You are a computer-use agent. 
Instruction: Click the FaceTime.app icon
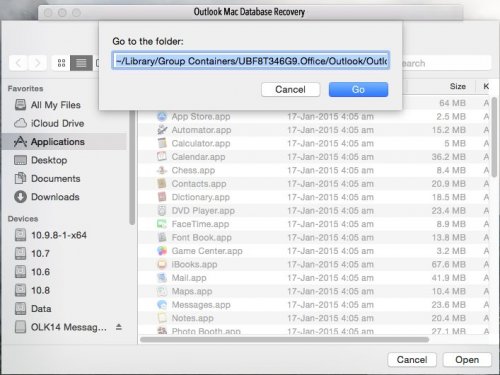[162, 224]
